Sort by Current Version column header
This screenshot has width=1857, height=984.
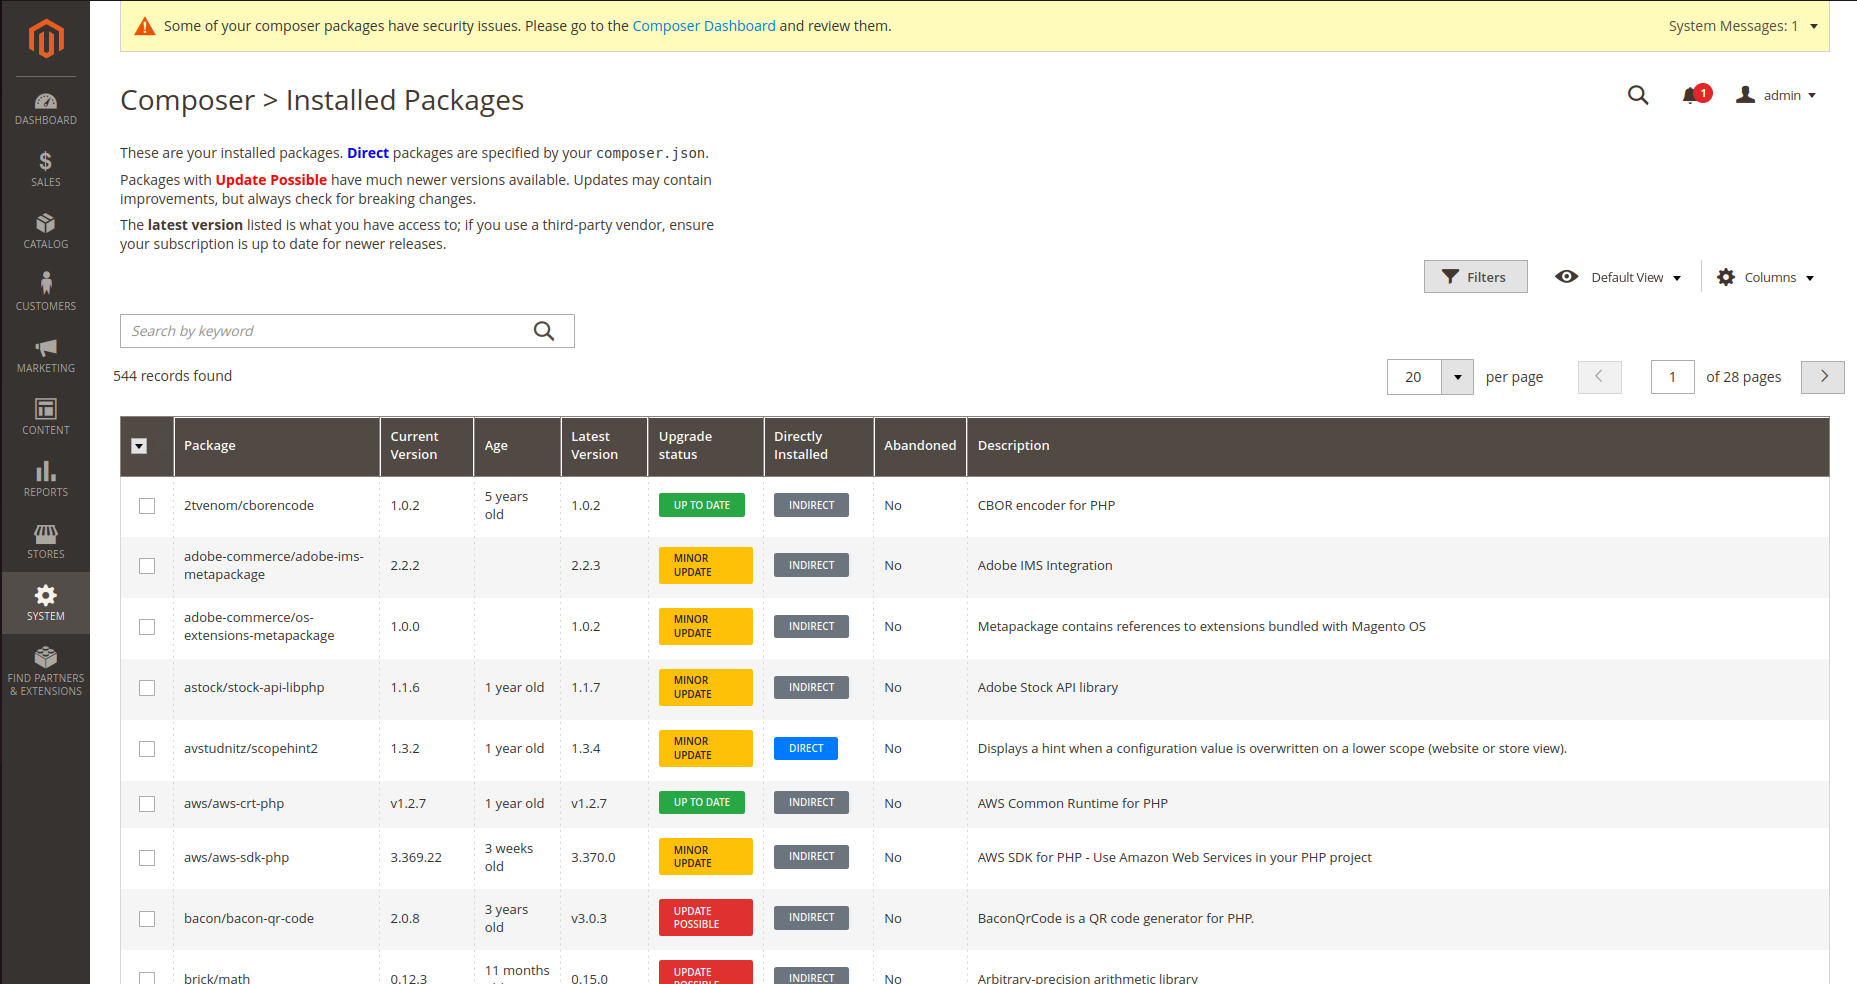pos(427,446)
